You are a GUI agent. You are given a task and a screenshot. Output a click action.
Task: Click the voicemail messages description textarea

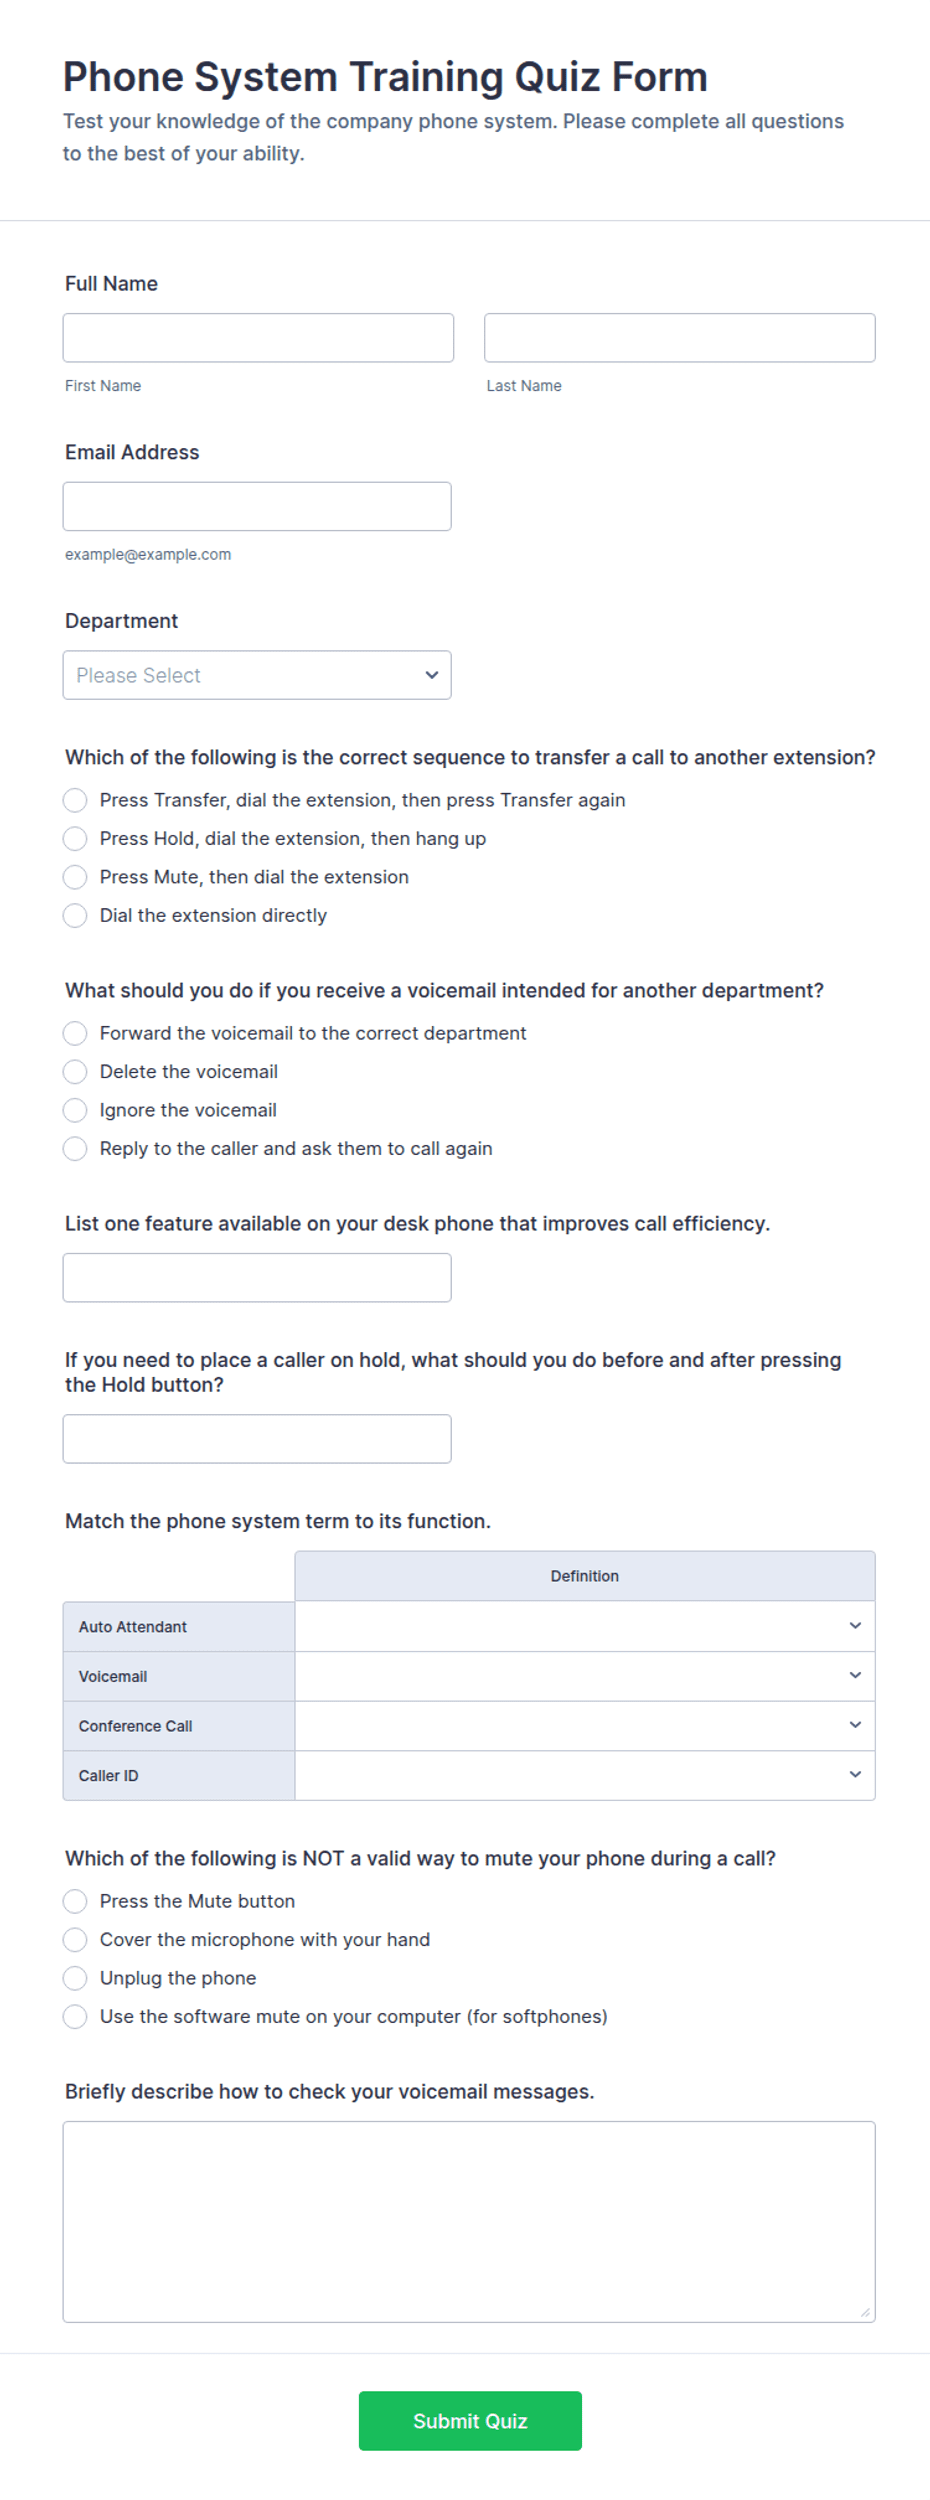pyautogui.click(x=469, y=2222)
